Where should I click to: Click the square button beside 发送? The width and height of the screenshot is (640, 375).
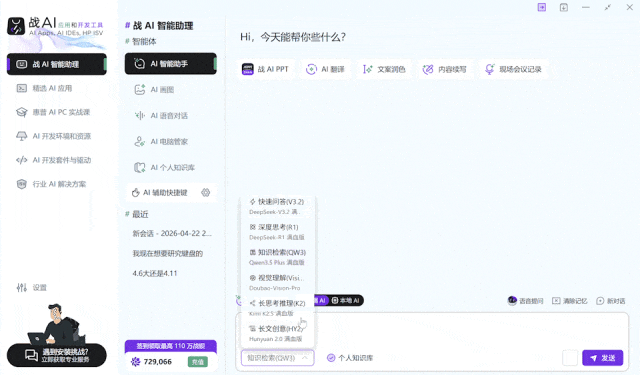570,358
